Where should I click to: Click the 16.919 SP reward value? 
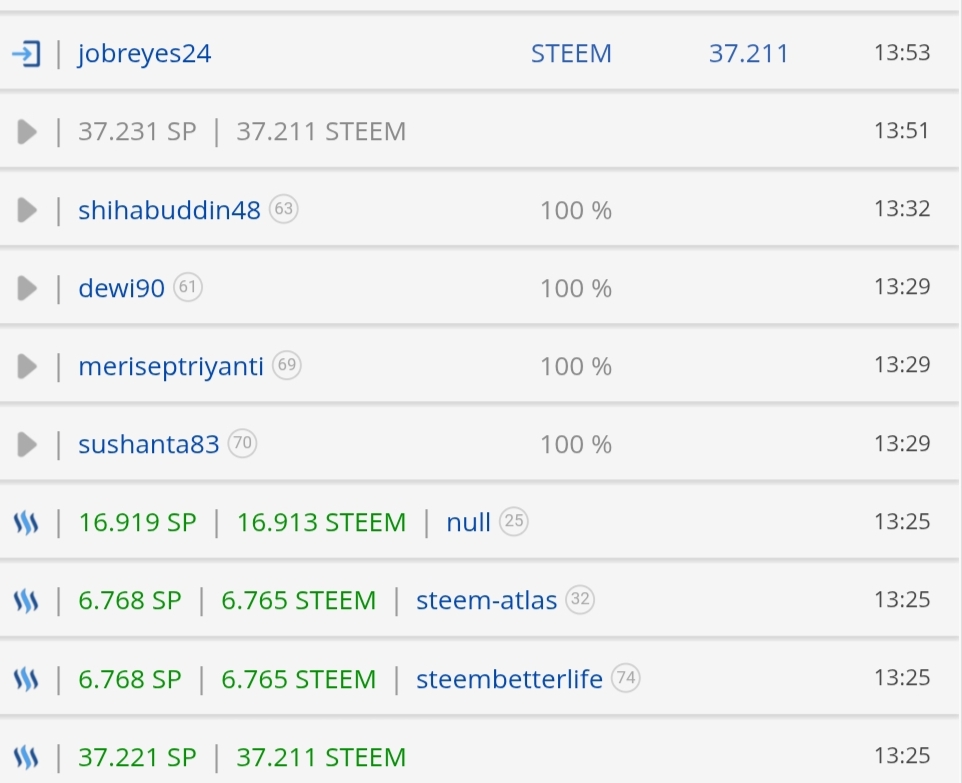point(137,523)
